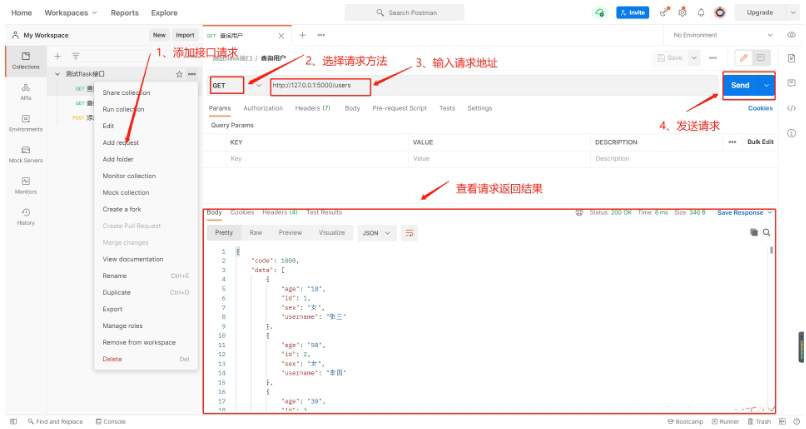Image resolution: width=806 pixels, height=429 pixels.
Task: Copy the response body to clipboard
Action: pos(754,232)
